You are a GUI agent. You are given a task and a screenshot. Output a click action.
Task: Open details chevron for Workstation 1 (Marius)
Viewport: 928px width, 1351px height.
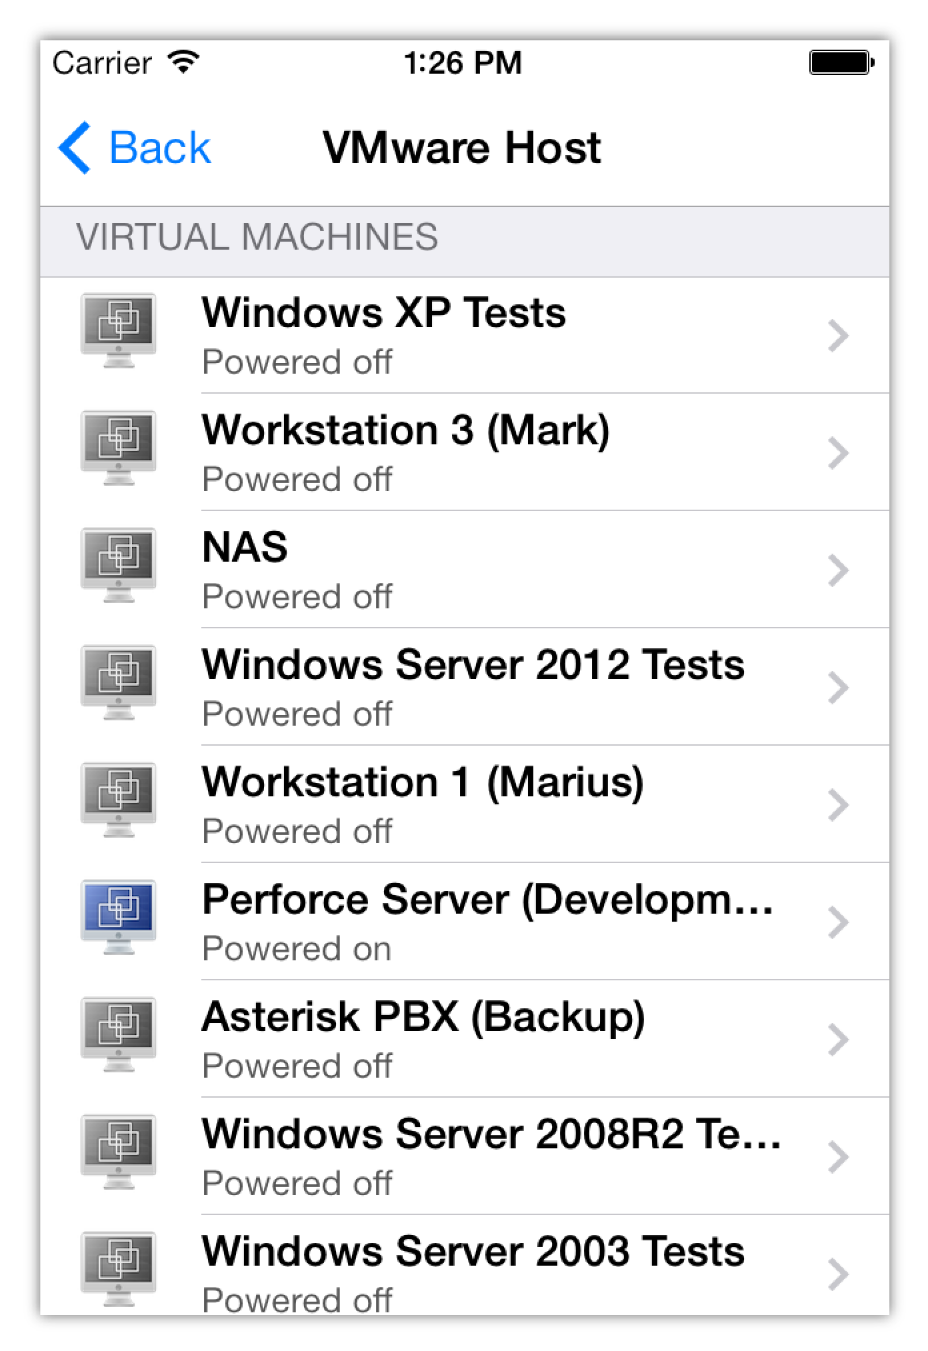coord(838,805)
